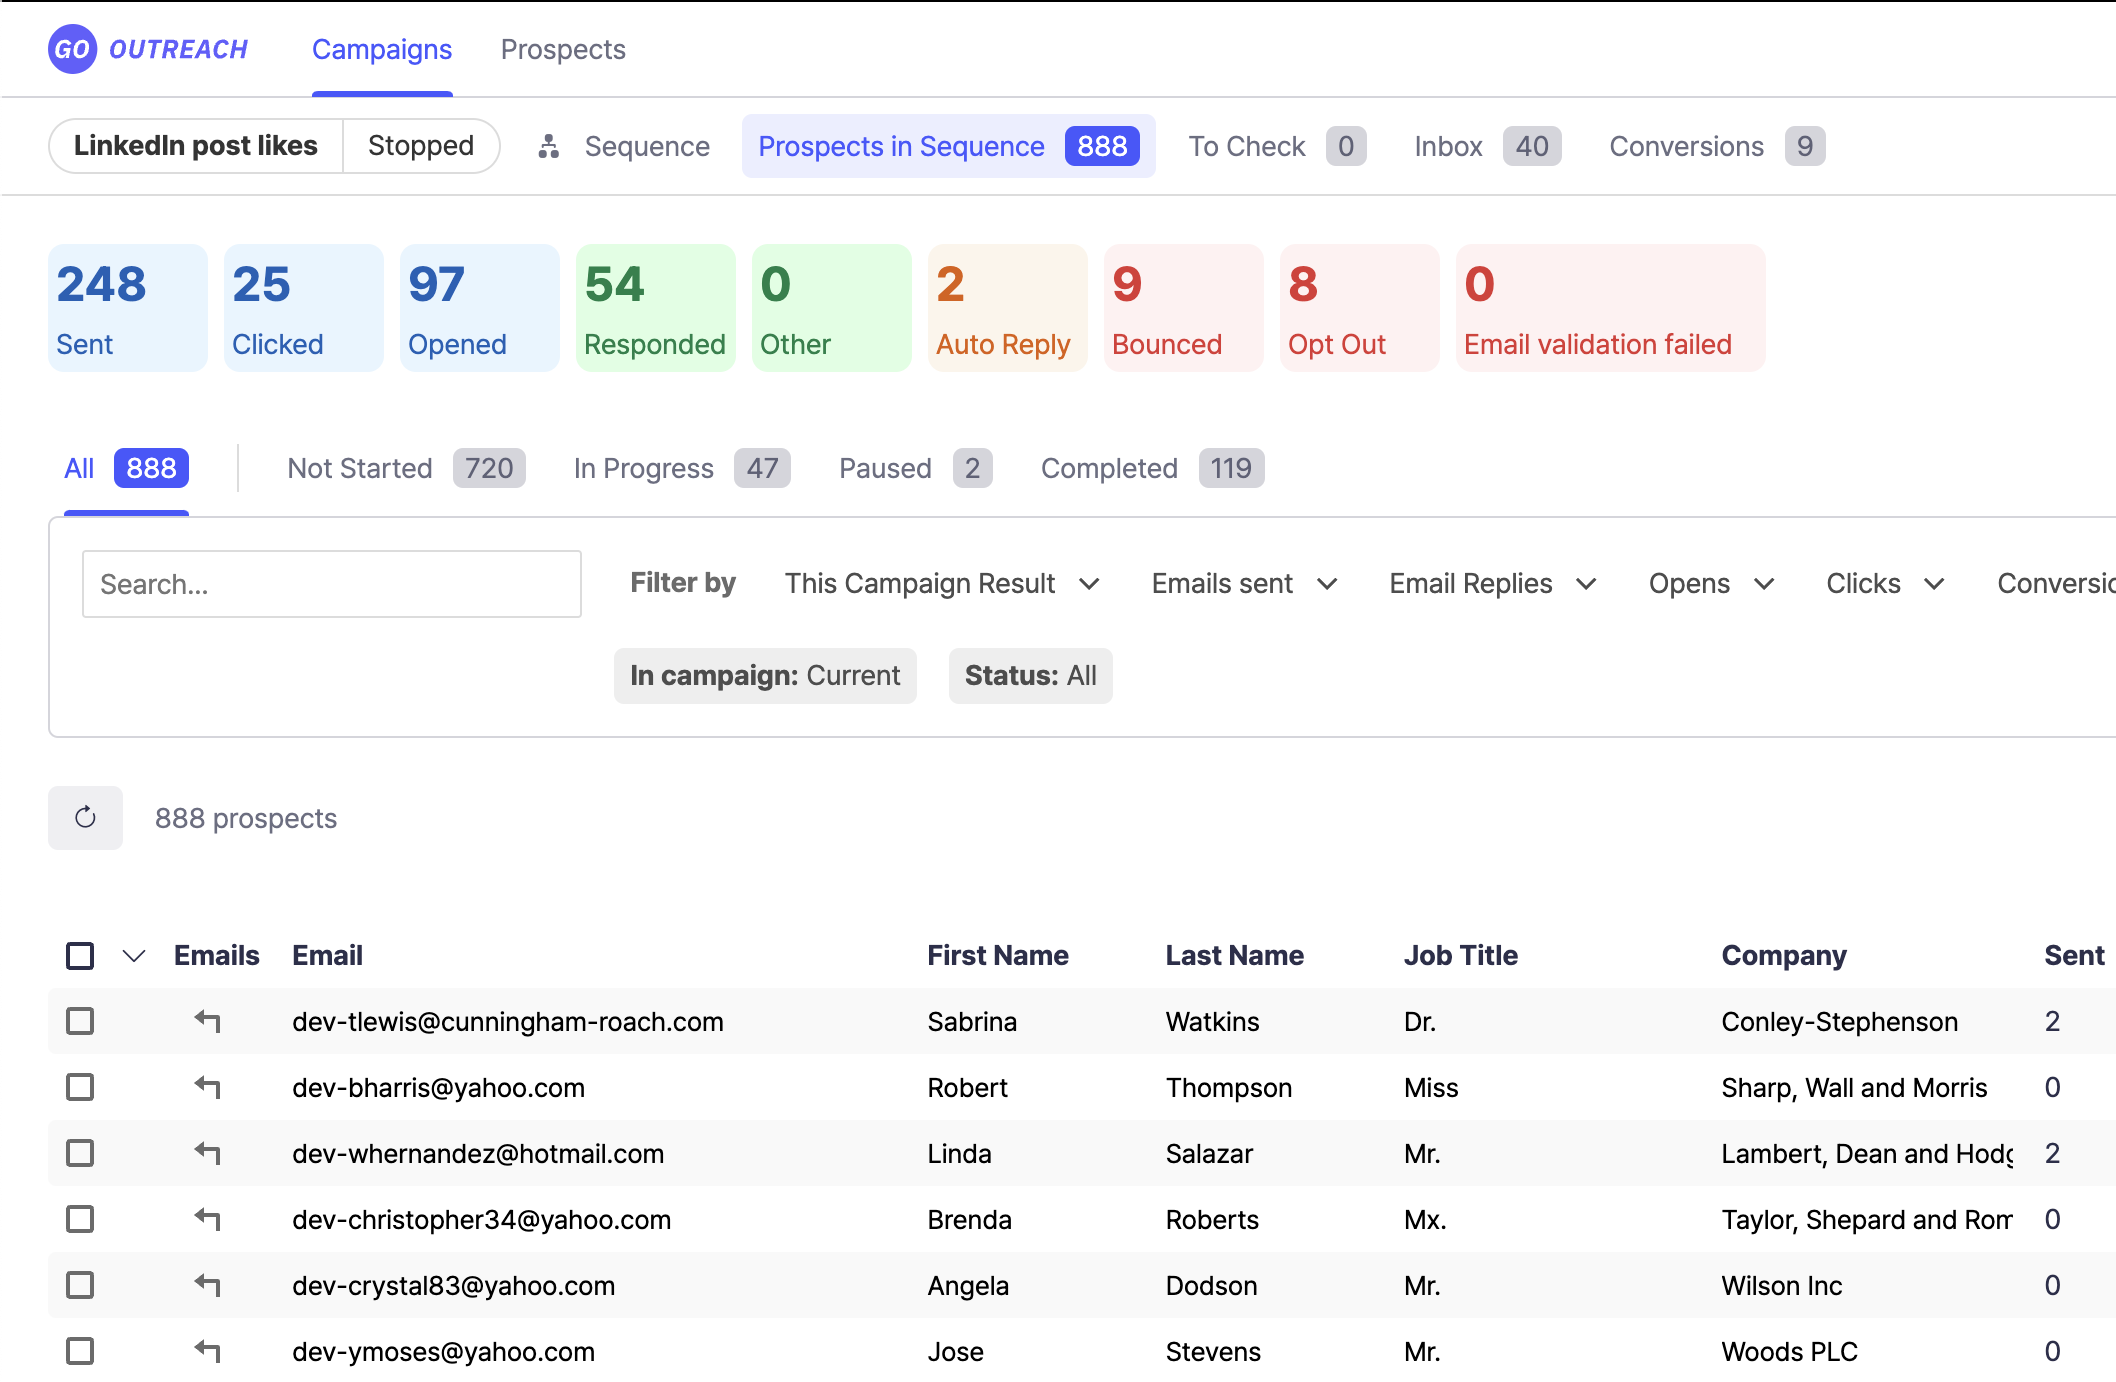
Task: Tick the select-all checkbox in table header
Action: pyautogui.click(x=80, y=956)
